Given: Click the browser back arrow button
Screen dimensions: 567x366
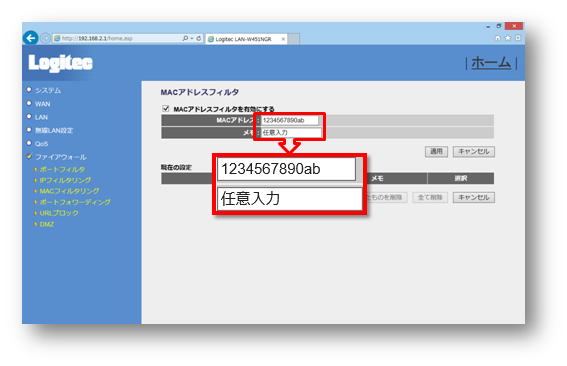Looking at the screenshot, I should [30, 38].
